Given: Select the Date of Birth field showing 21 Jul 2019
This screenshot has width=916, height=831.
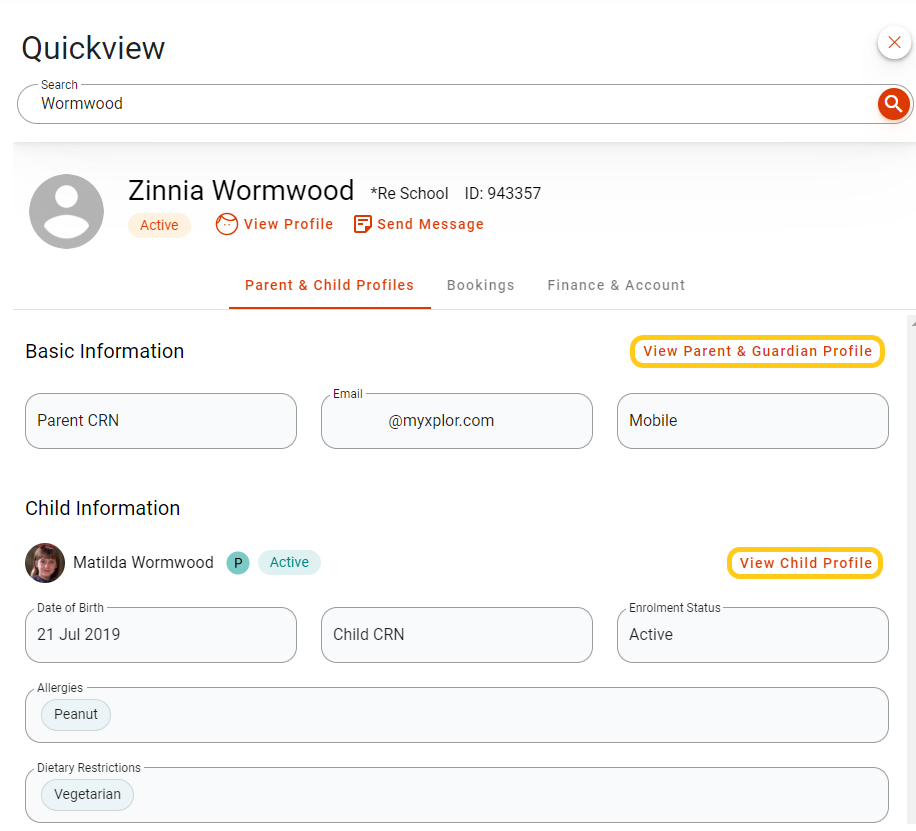Looking at the screenshot, I should (160, 635).
